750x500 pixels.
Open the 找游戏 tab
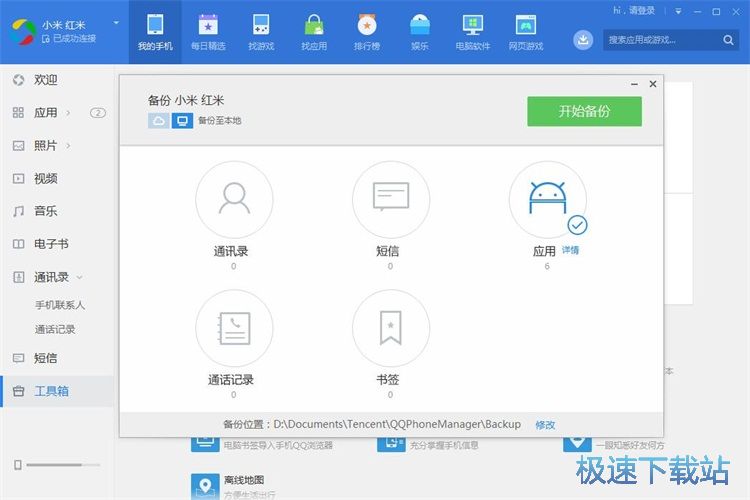click(x=261, y=32)
